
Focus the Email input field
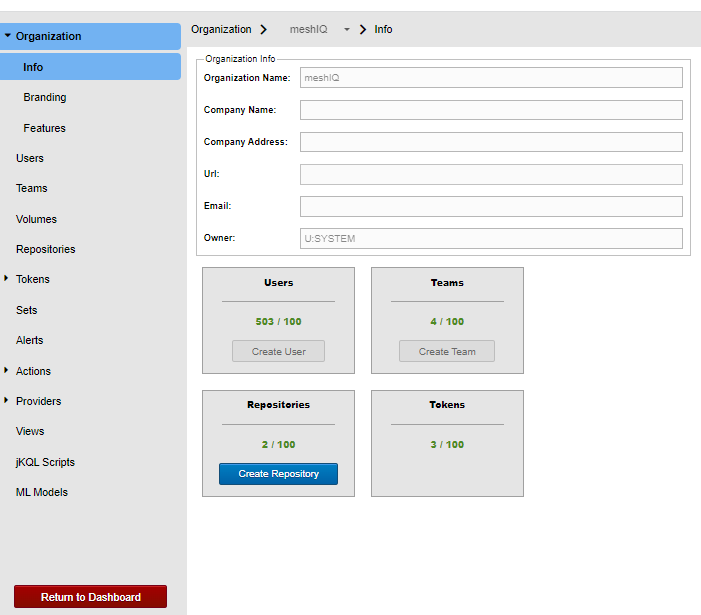coord(491,206)
